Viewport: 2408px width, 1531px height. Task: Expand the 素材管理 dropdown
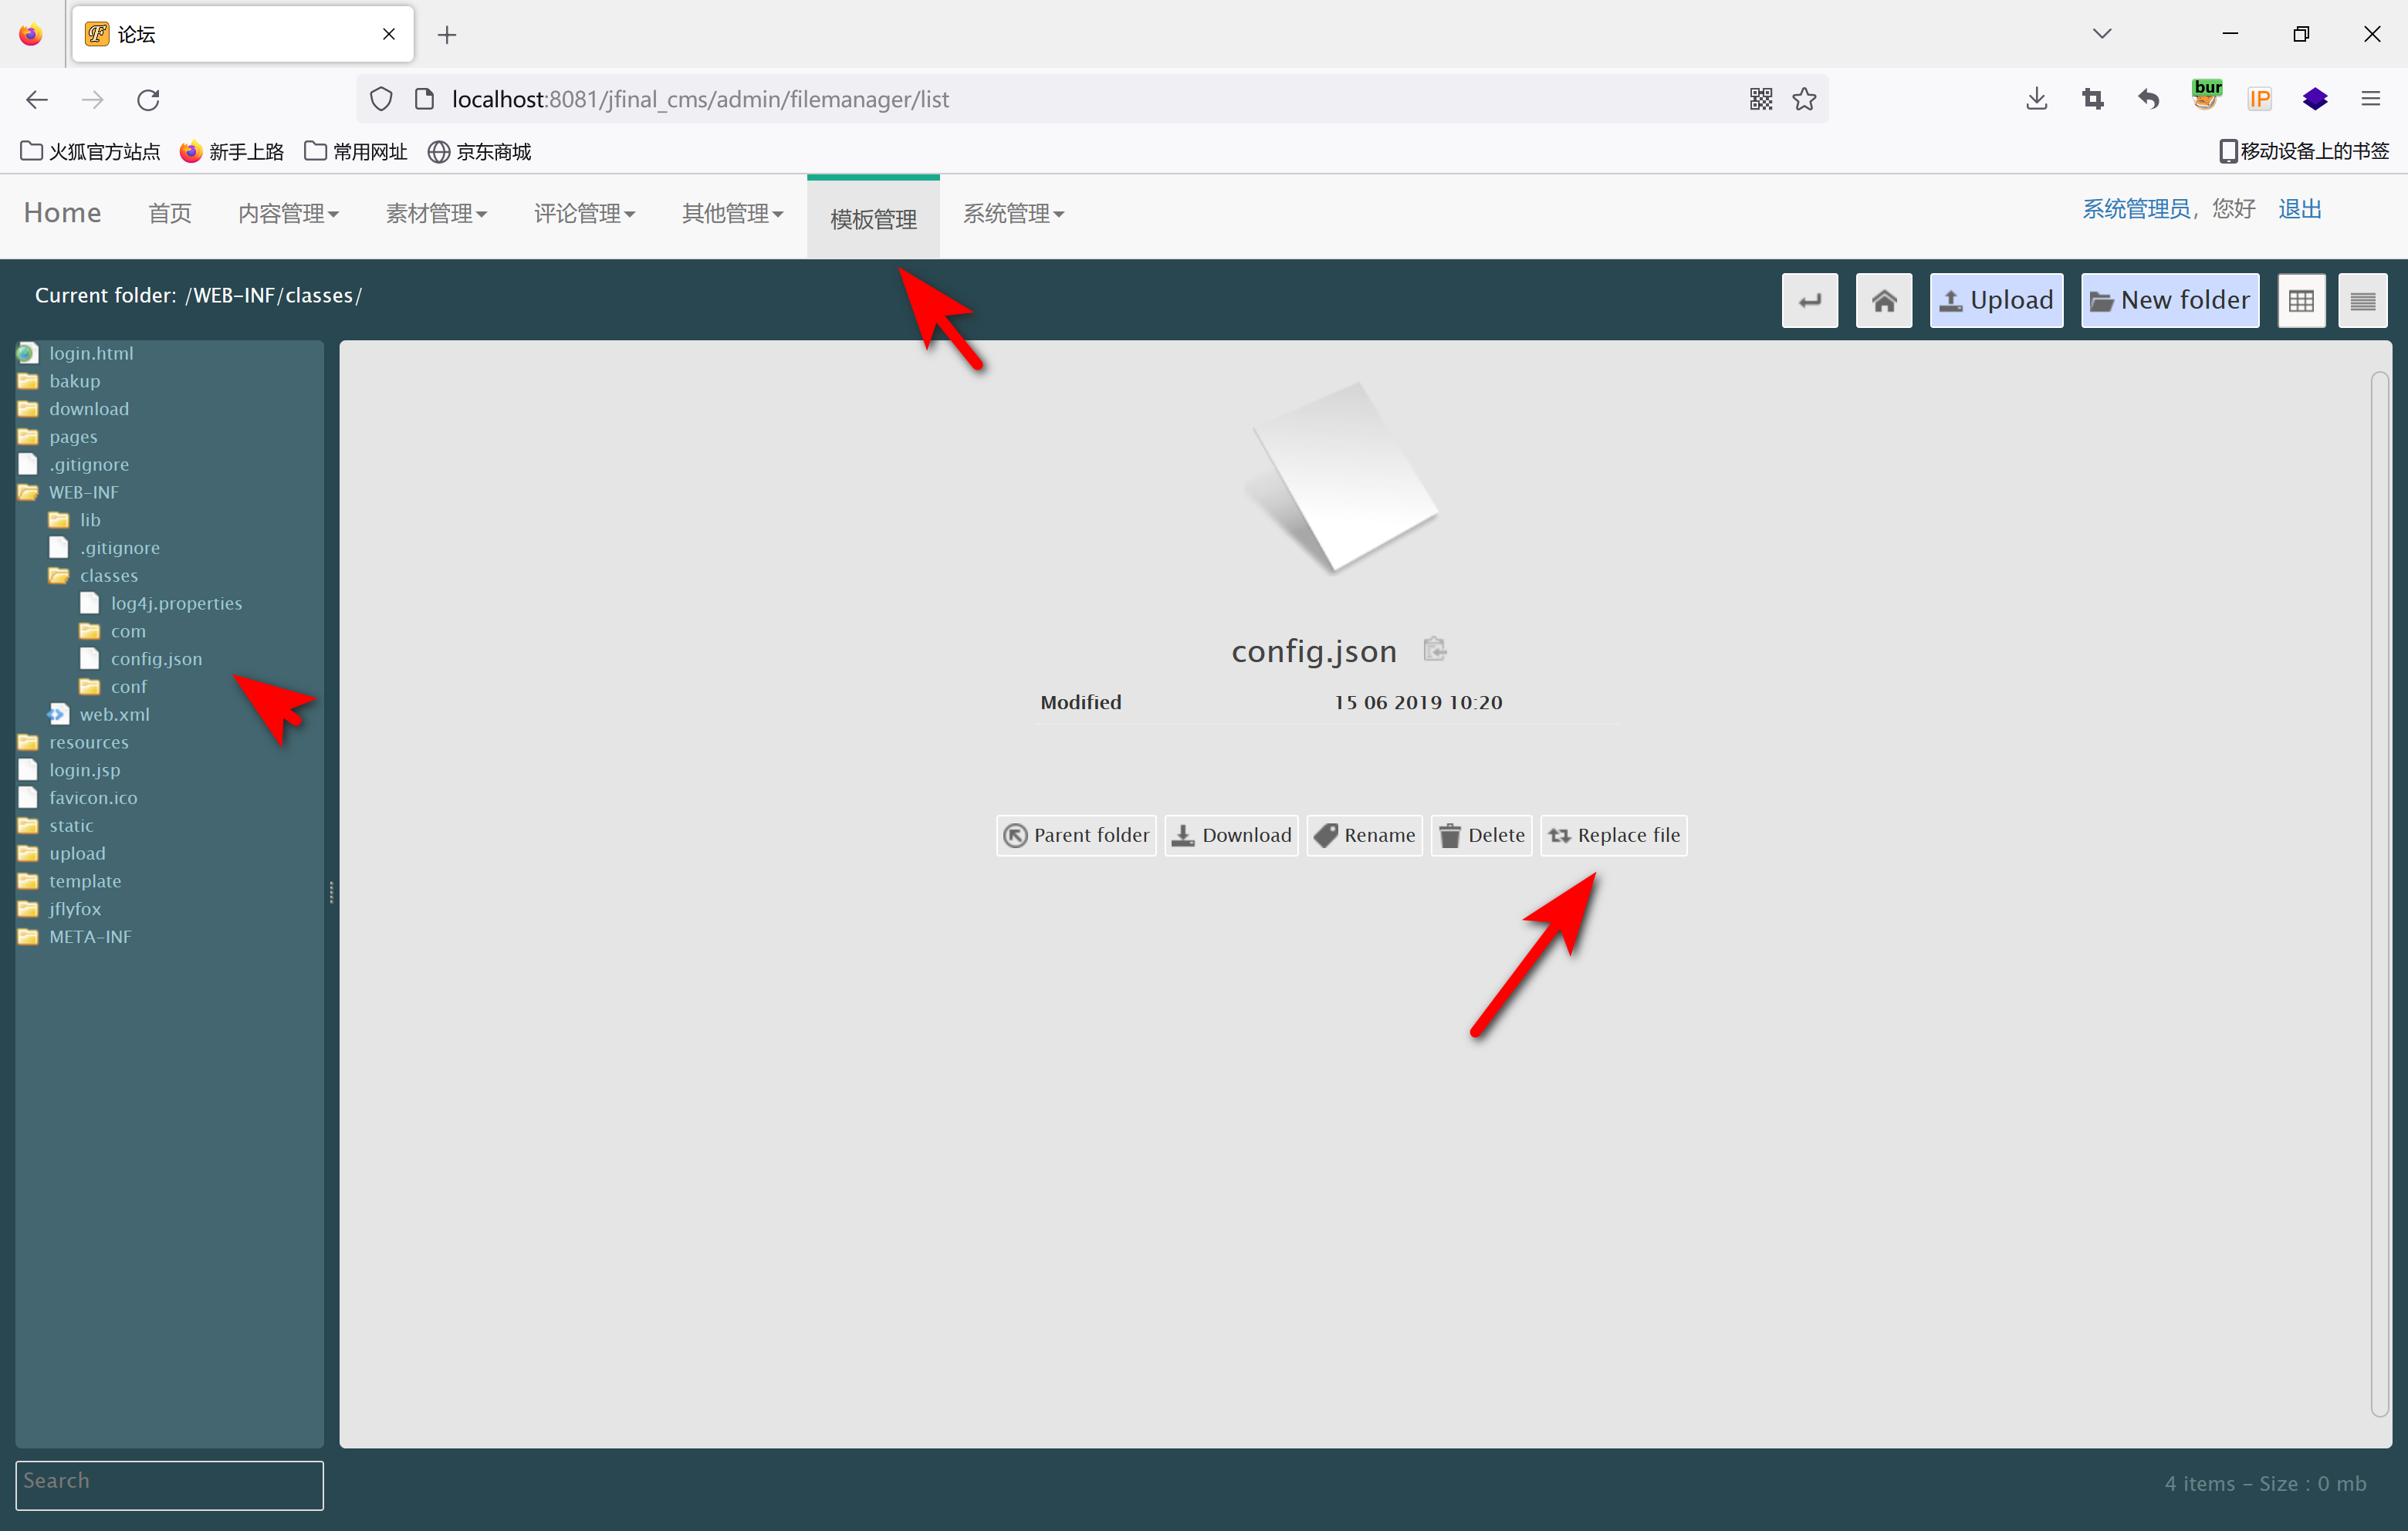pyautogui.click(x=436, y=213)
